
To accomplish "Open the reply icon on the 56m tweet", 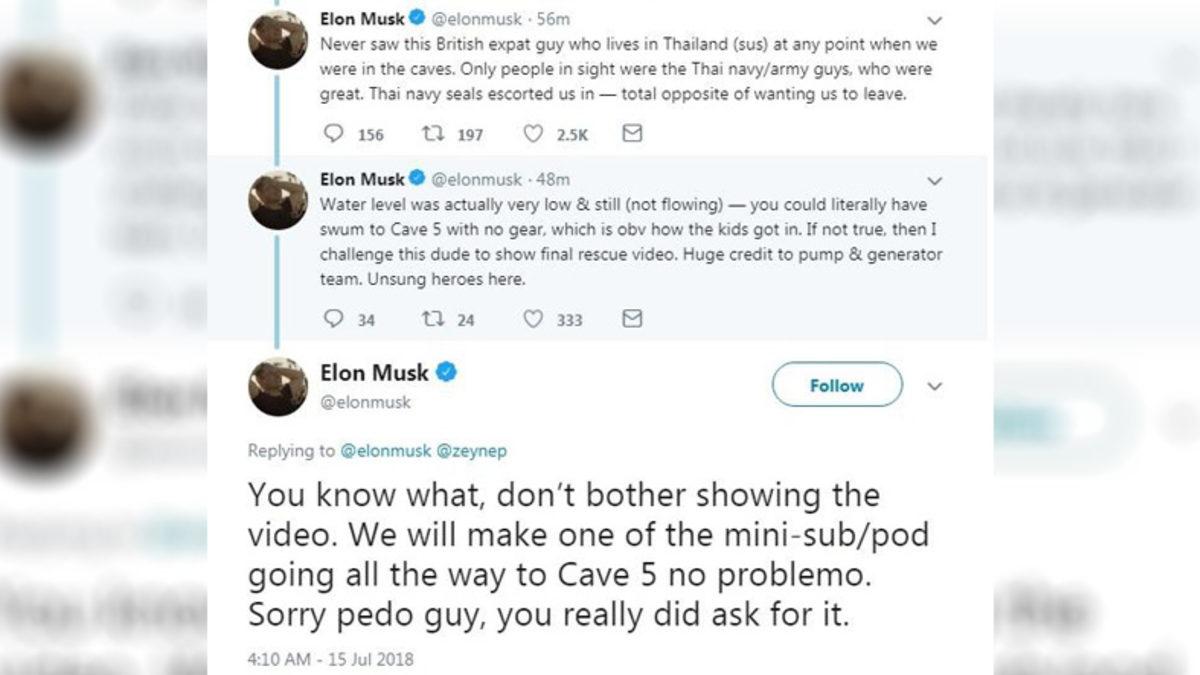I will pos(333,133).
